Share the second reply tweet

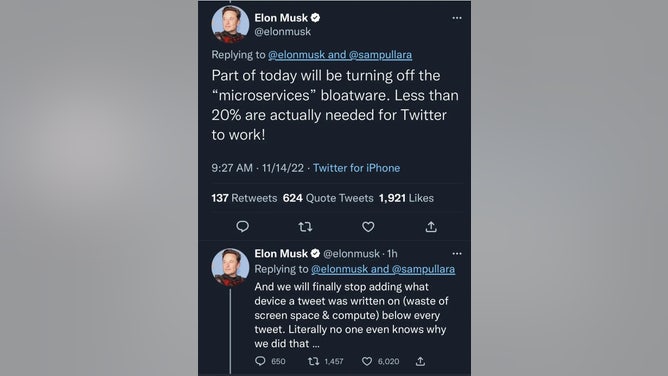coord(420,361)
